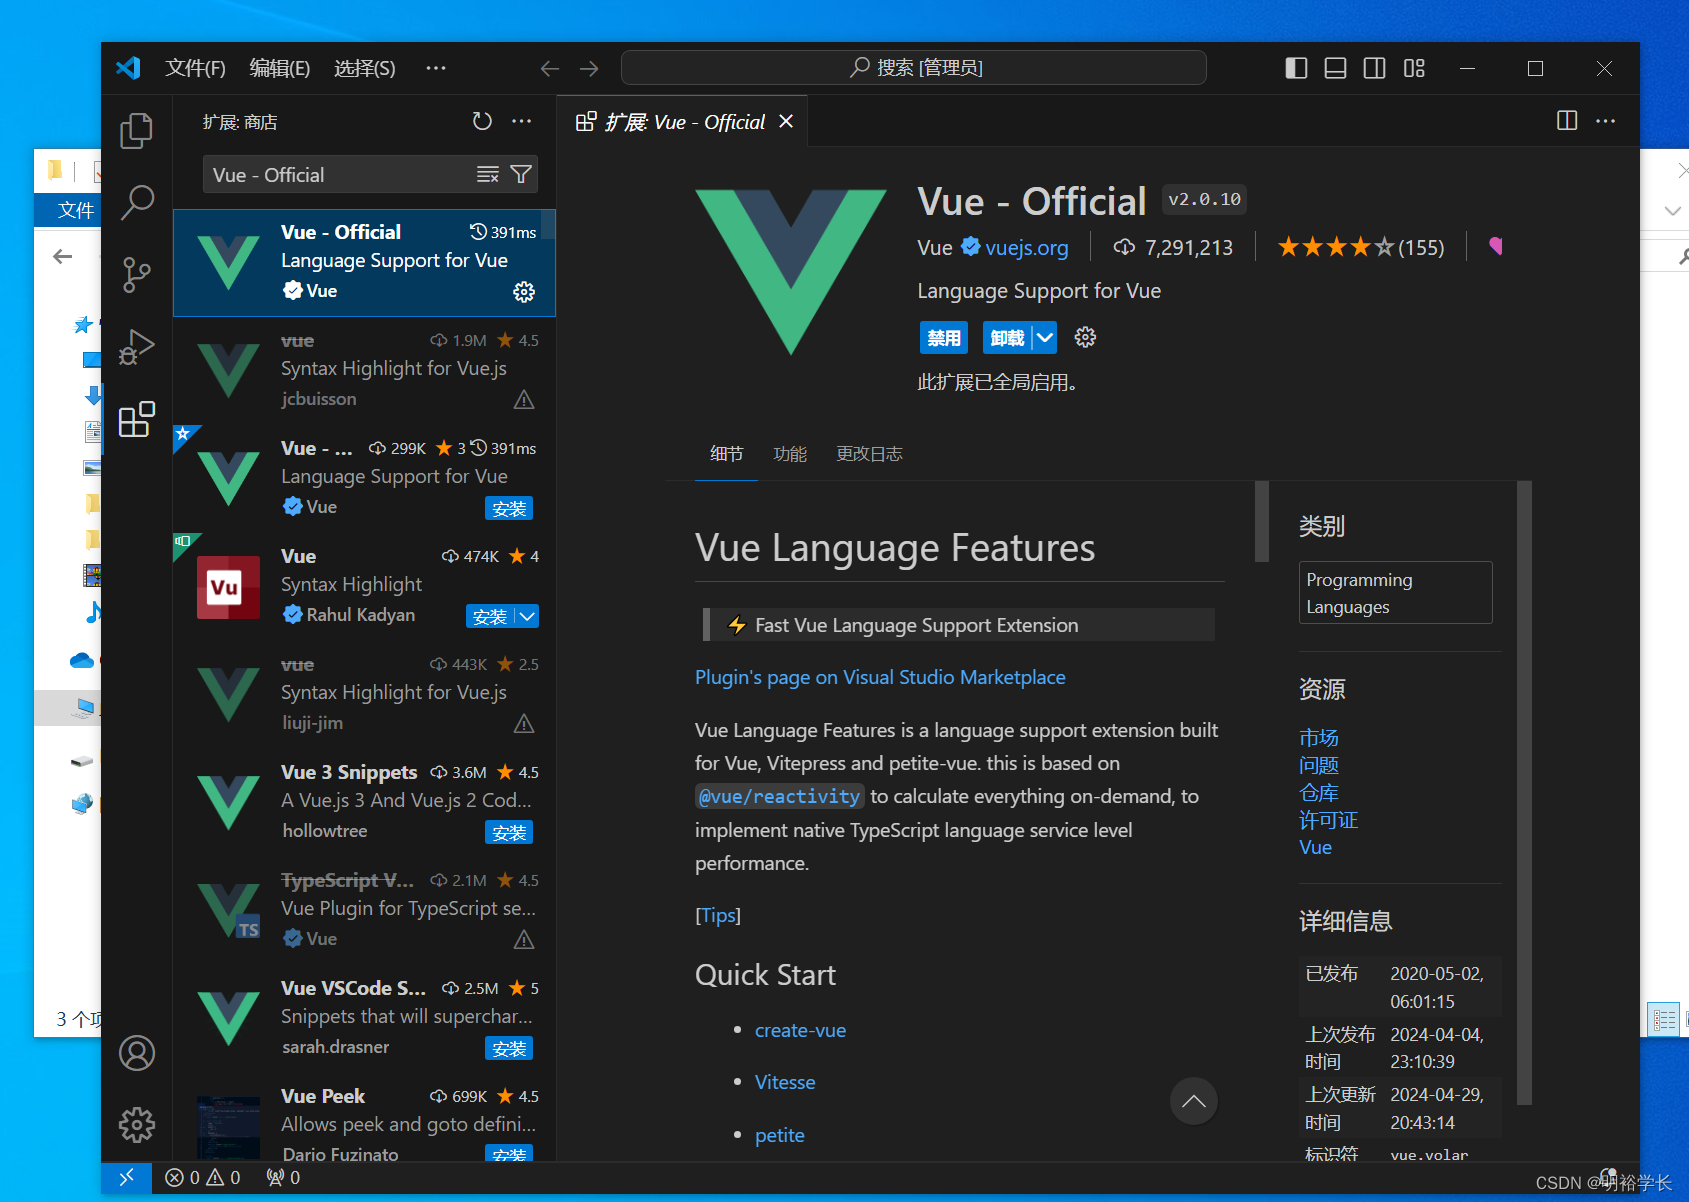Open vuejs.org publisher link
This screenshot has height=1202, width=1689.
[1026, 247]
